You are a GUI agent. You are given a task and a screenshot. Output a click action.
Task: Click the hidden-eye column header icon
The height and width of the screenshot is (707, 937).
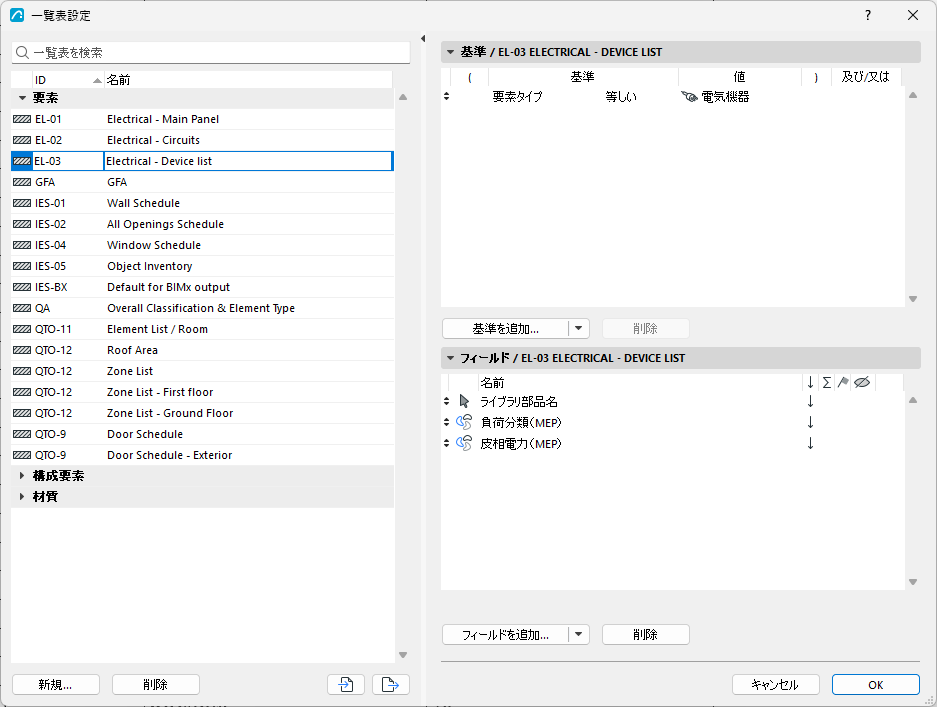pyautogui.click(x=862, y=382)
